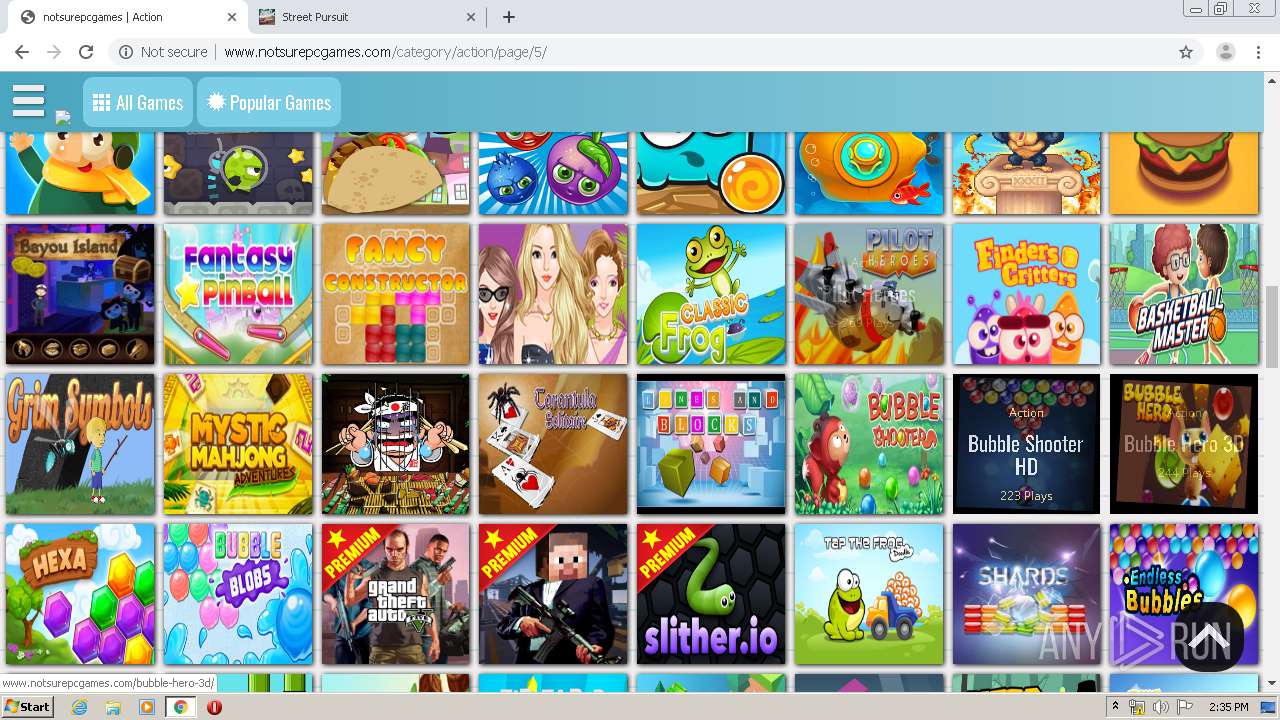Image resolution: width=1280 pixels, height=720 pixels.
Task: Open the Bubble Blobs game
Action: [x=238, y=594]
